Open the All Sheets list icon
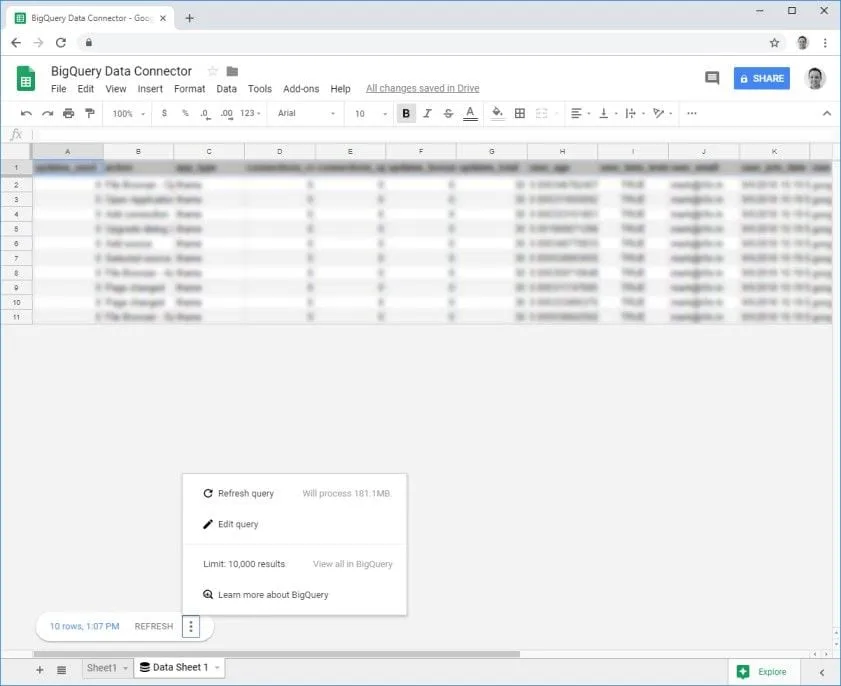 click(x=62, y=670)
